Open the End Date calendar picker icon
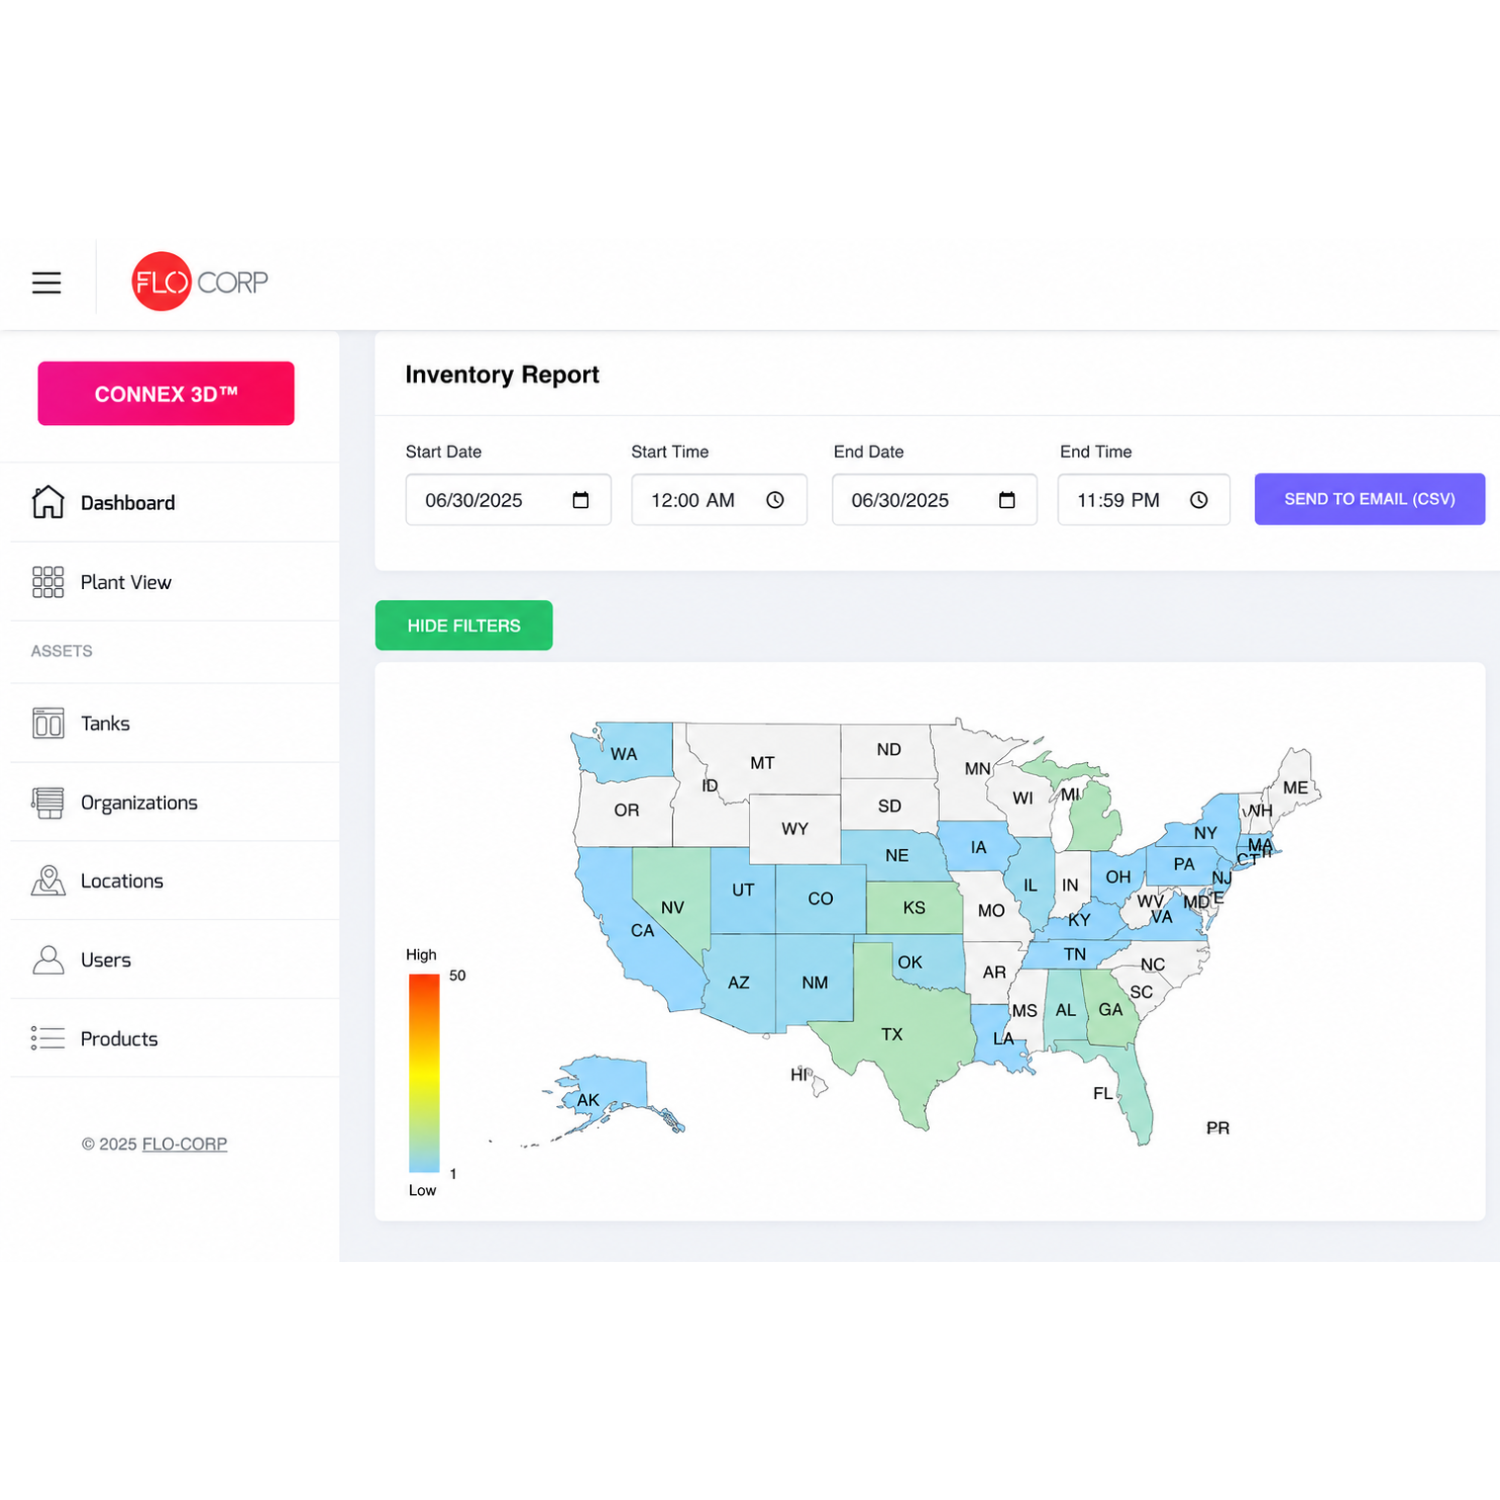This screenshot has height=1500, width=1500. coord(1007,500)
